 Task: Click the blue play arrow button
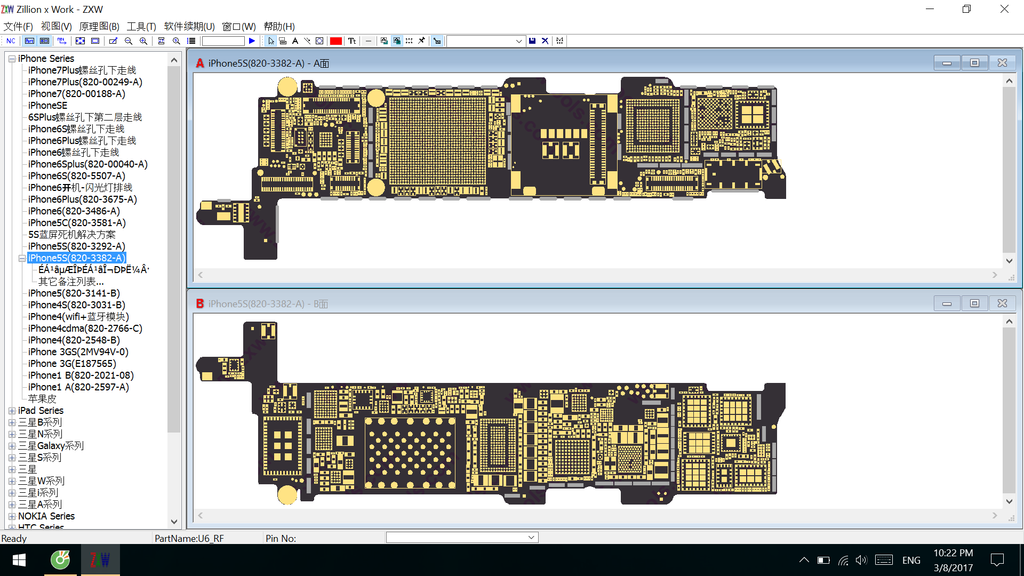252,40
